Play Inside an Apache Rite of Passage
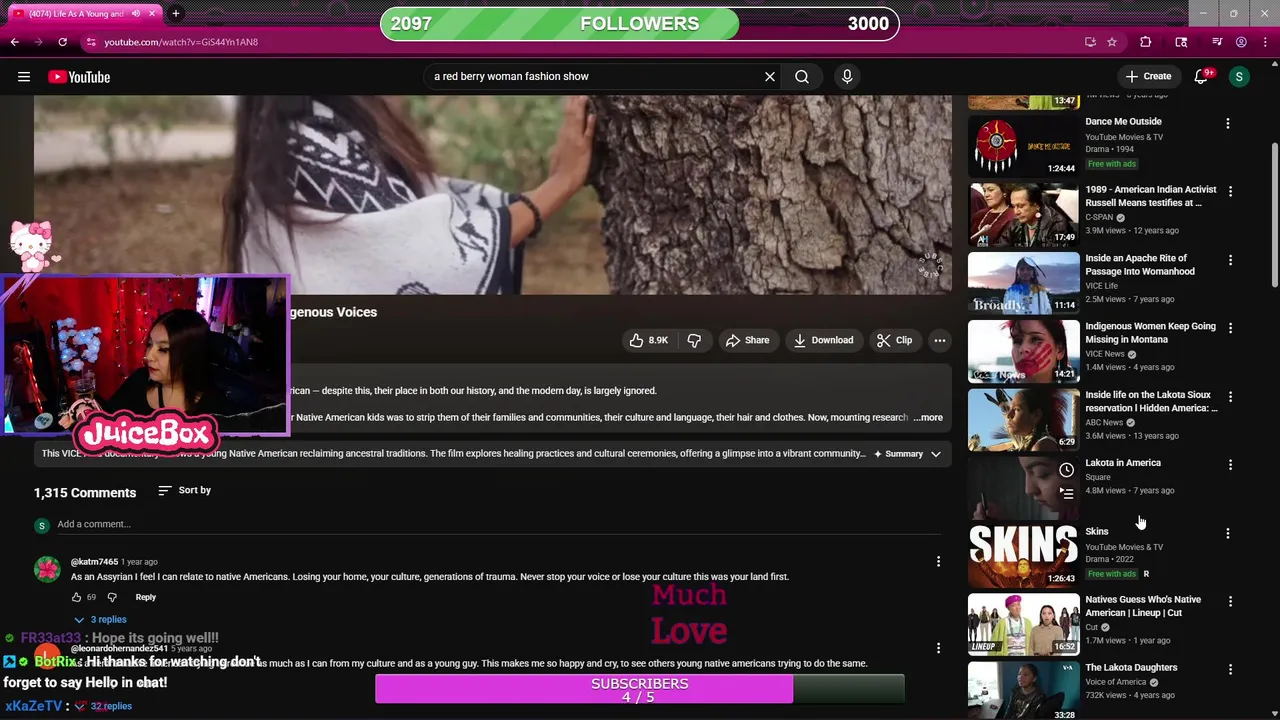Screen dimensions: 1280x720 coord(1023,283)
